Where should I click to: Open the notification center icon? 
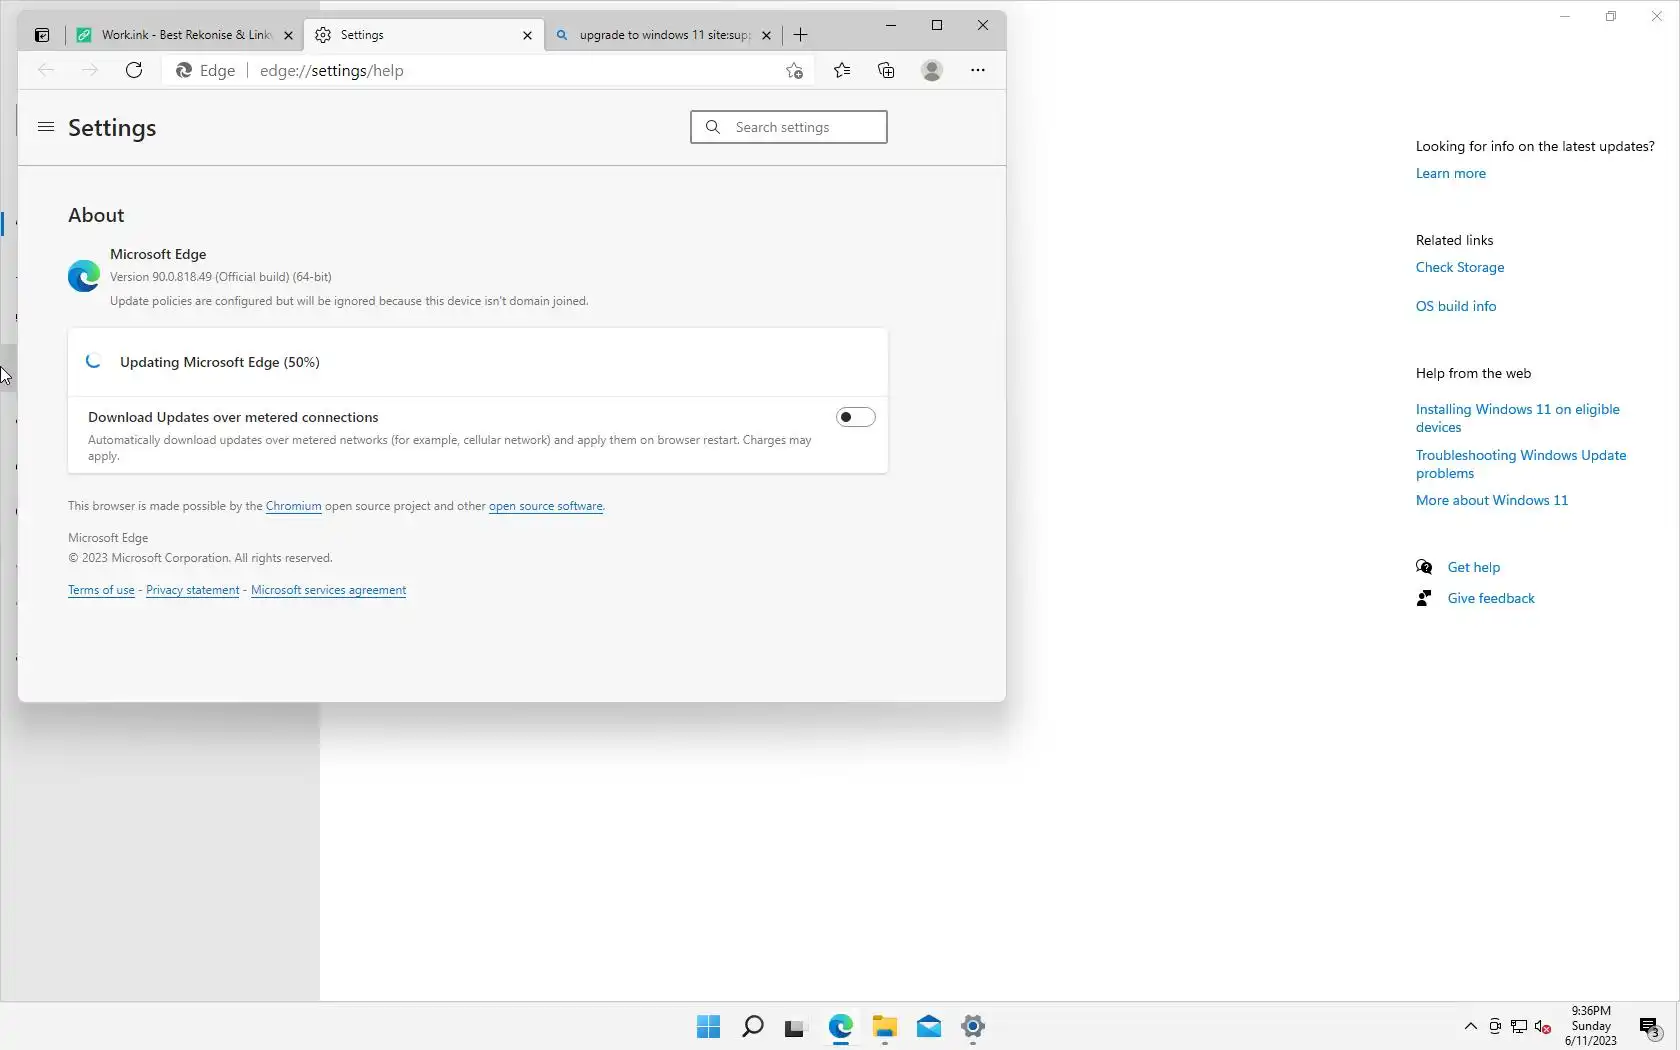pos(1650,1027)
